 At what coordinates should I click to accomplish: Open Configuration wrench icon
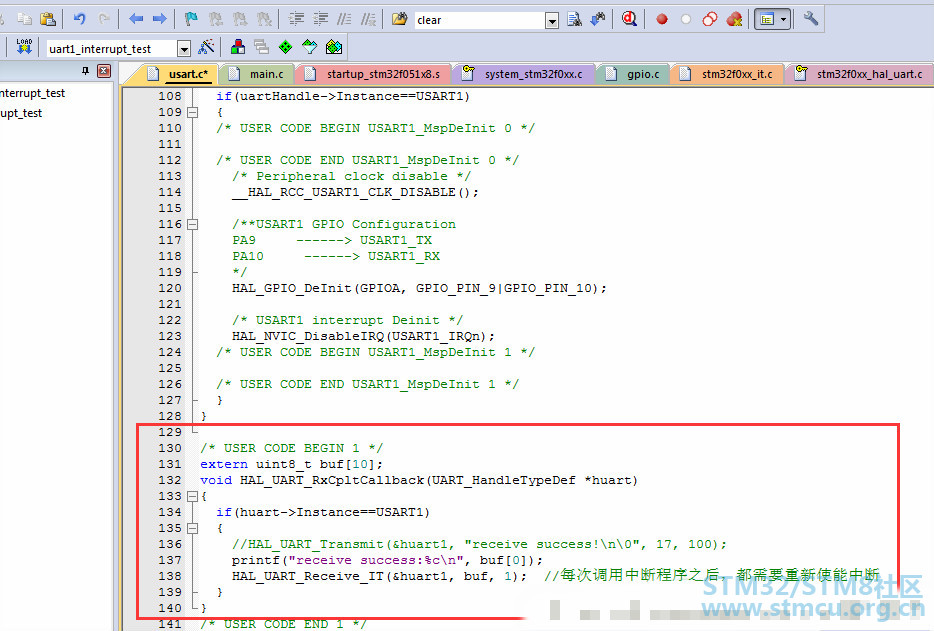pos(811,19)
